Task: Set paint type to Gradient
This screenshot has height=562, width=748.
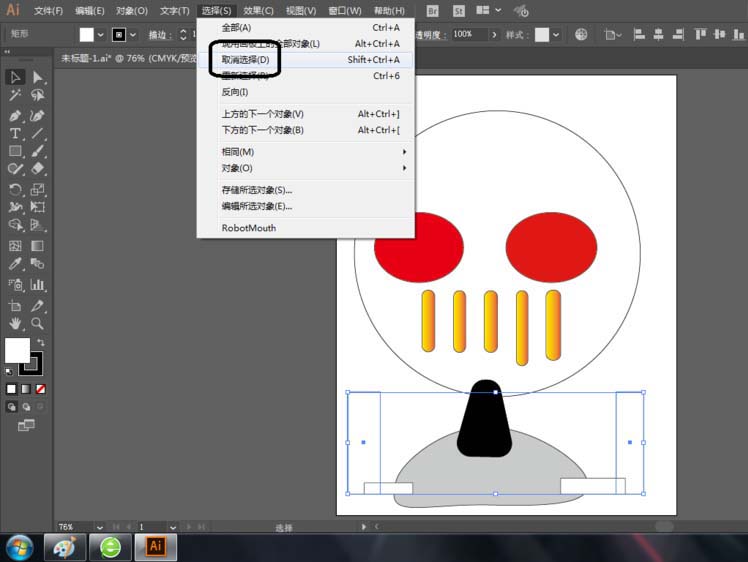Action: tap(26, 389)
